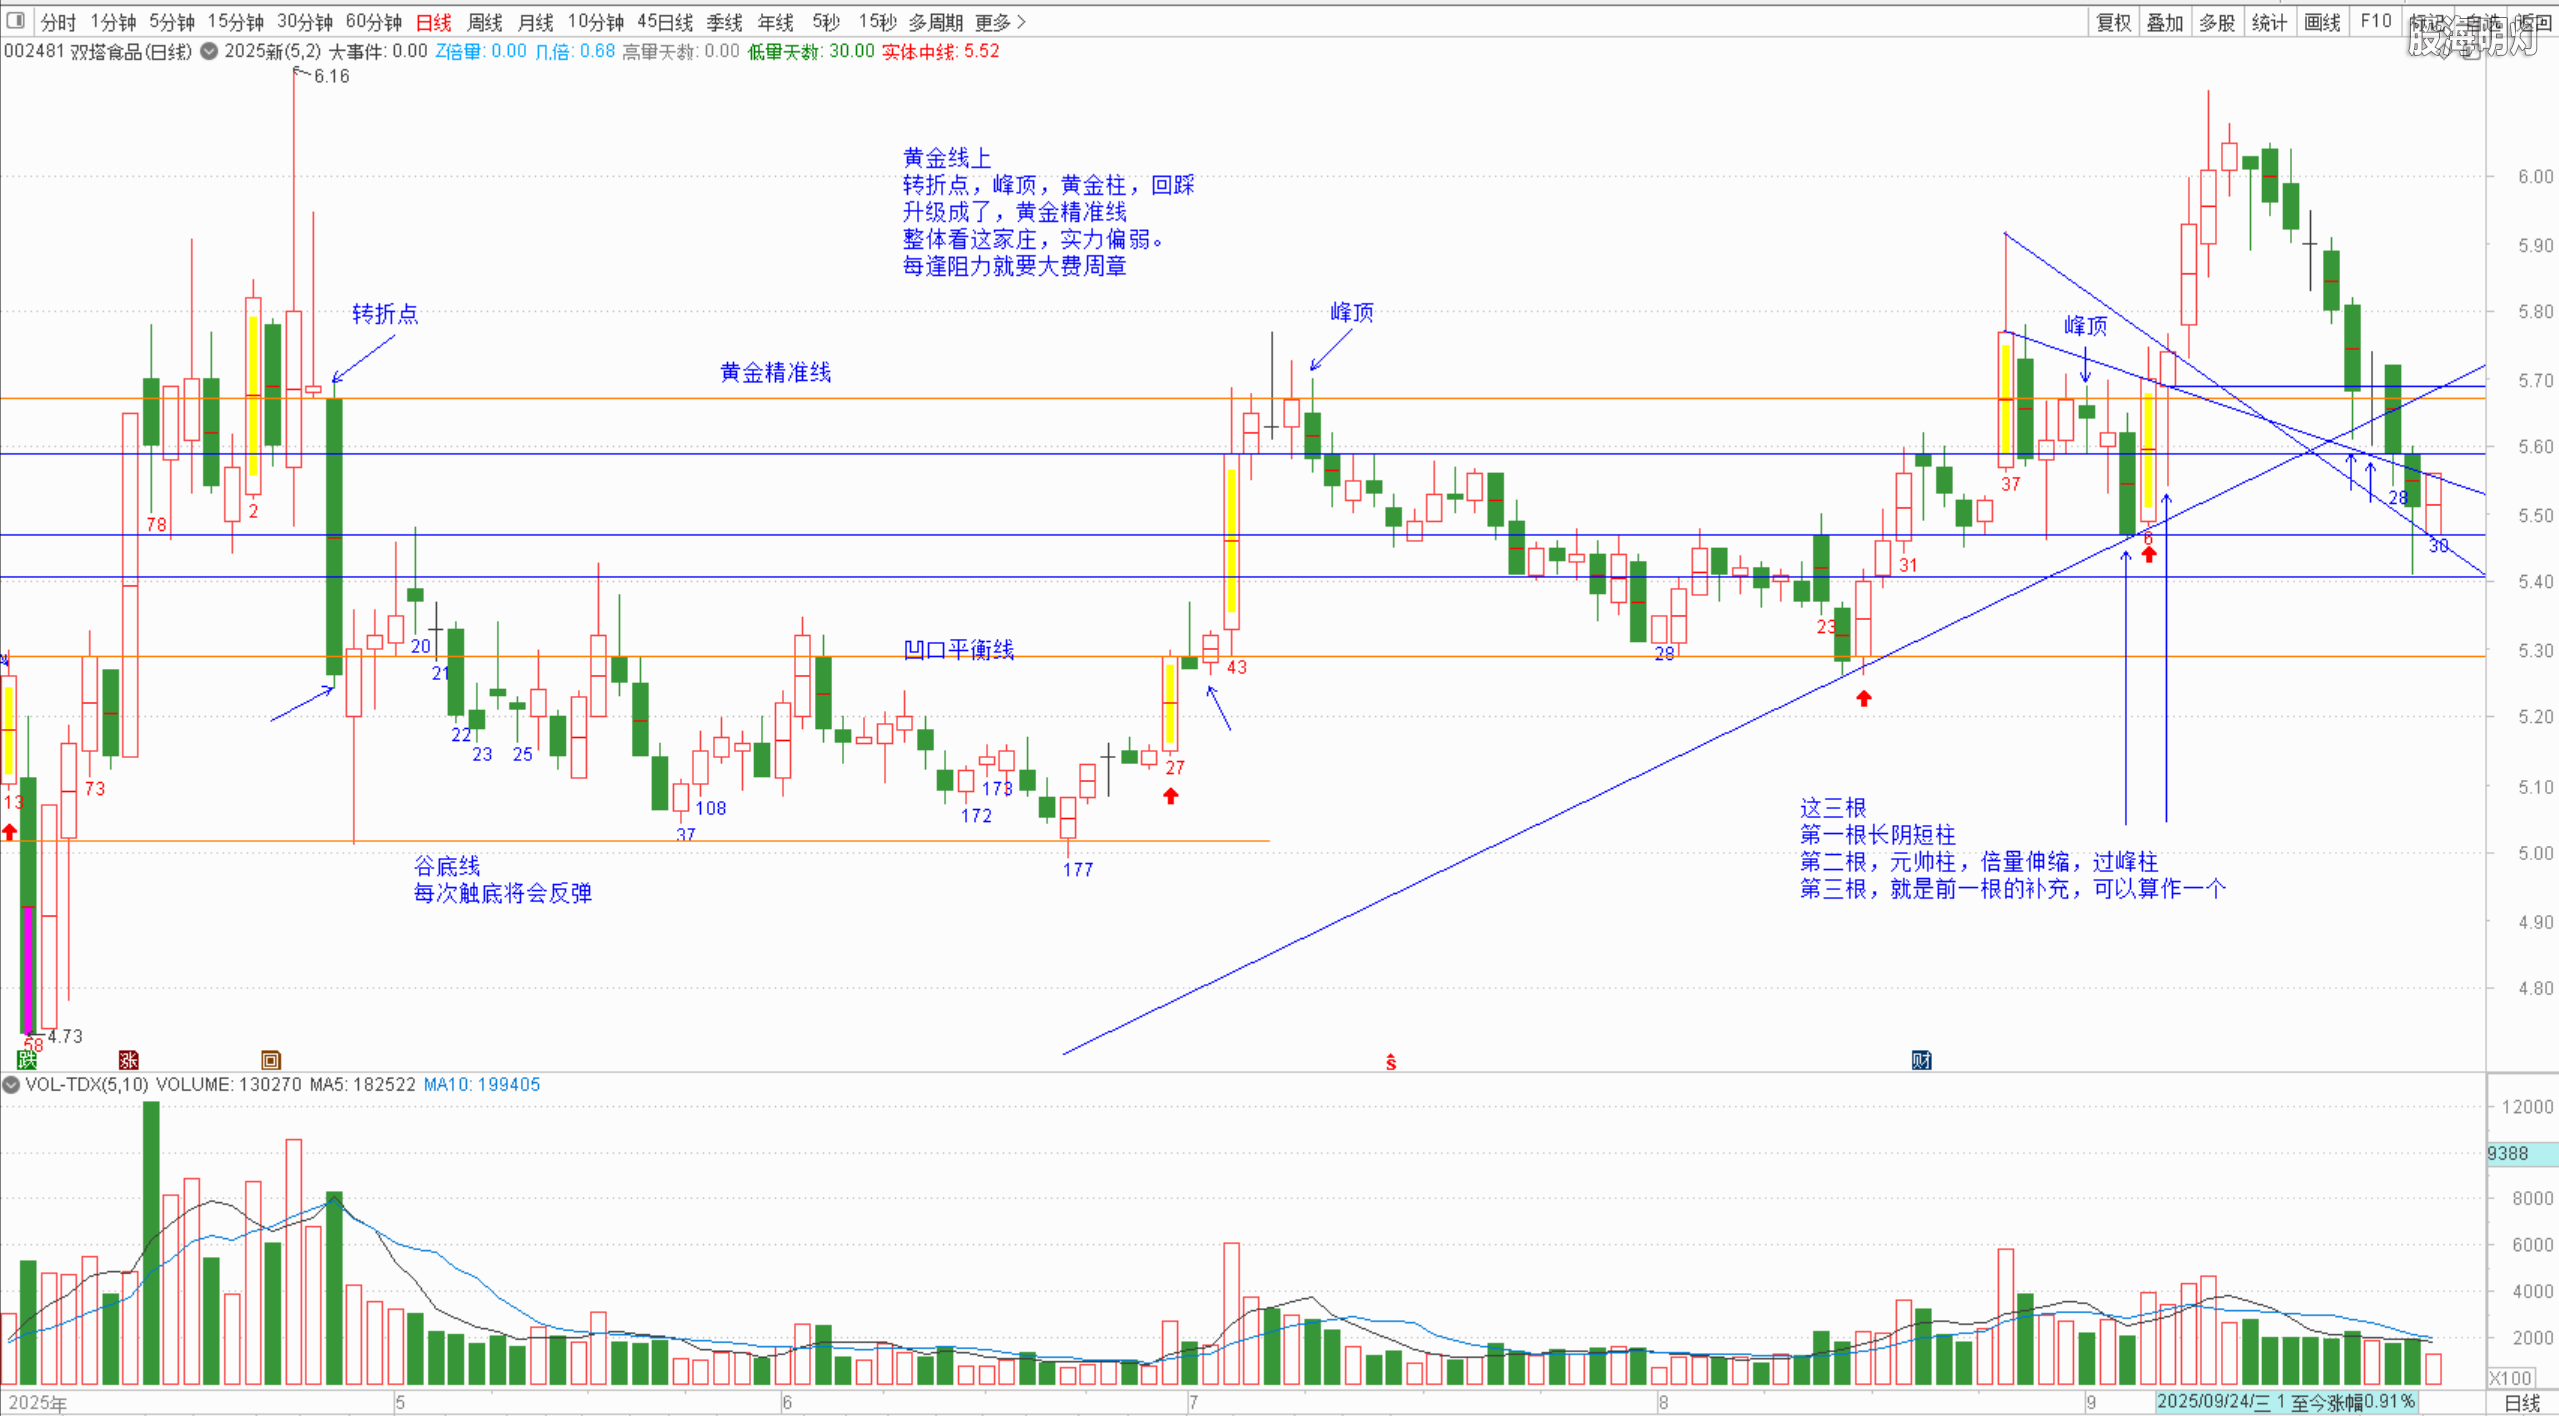Click the X100 volume scale label
This screenshot has width=2559, height=1416.
coord(2510,1377)
